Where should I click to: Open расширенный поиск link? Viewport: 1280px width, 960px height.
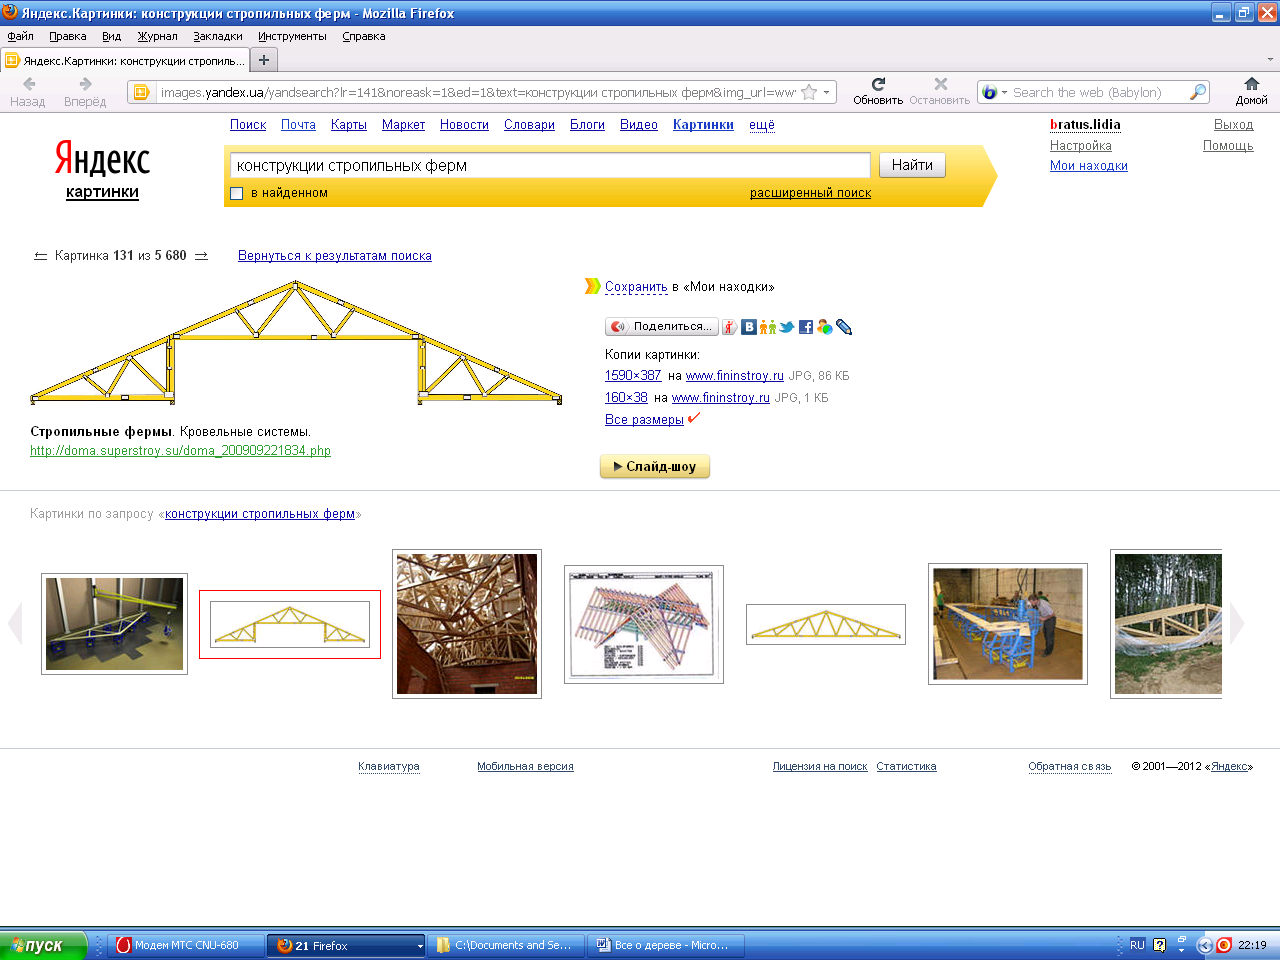[x=810, y=193]
